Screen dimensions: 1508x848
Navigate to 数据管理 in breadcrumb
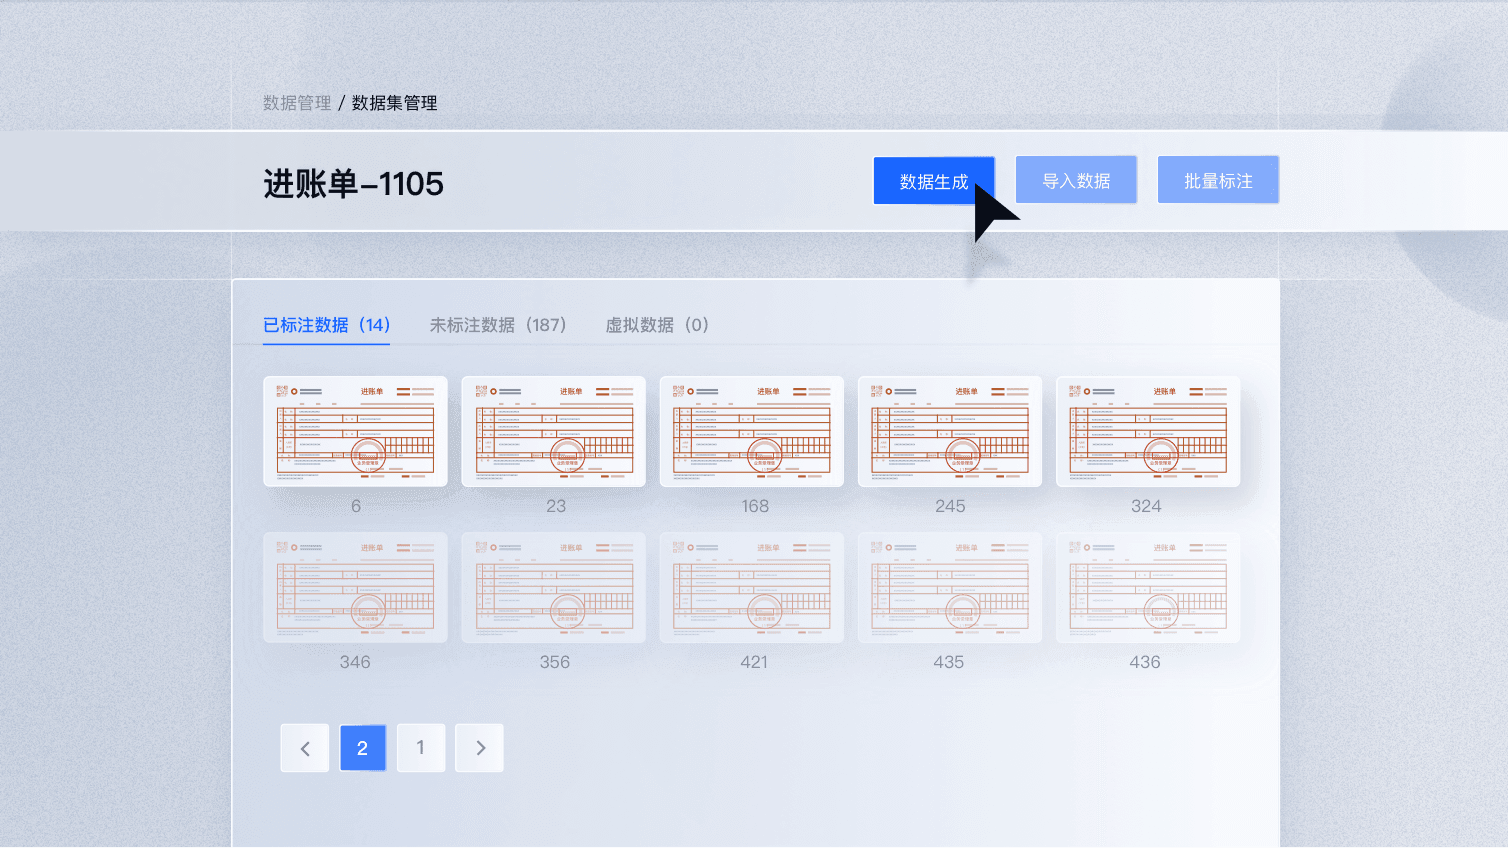click(297, 103)
